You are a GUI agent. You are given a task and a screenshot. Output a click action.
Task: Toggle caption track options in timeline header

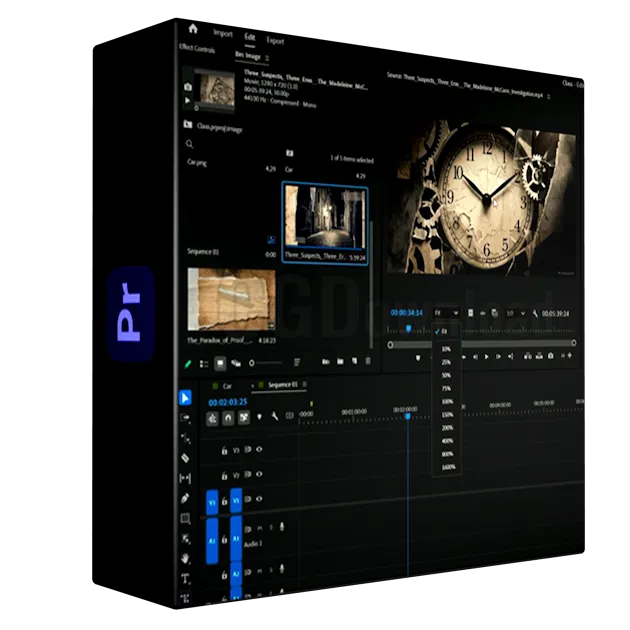pos(289,415)
